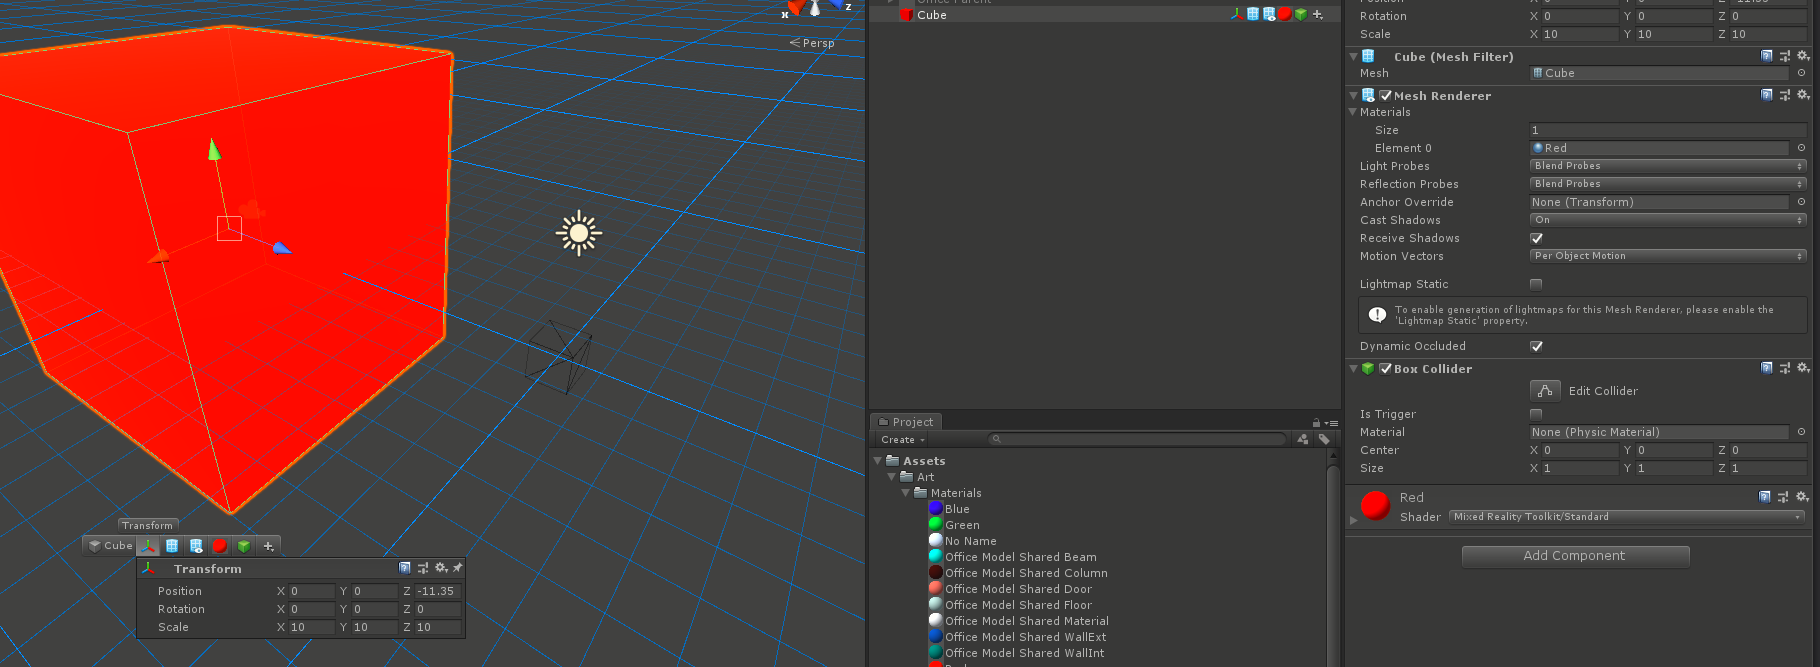Open Light Probes dropdown
The width and height of the screenshot is (1820, 667).
pos(1668,166)
